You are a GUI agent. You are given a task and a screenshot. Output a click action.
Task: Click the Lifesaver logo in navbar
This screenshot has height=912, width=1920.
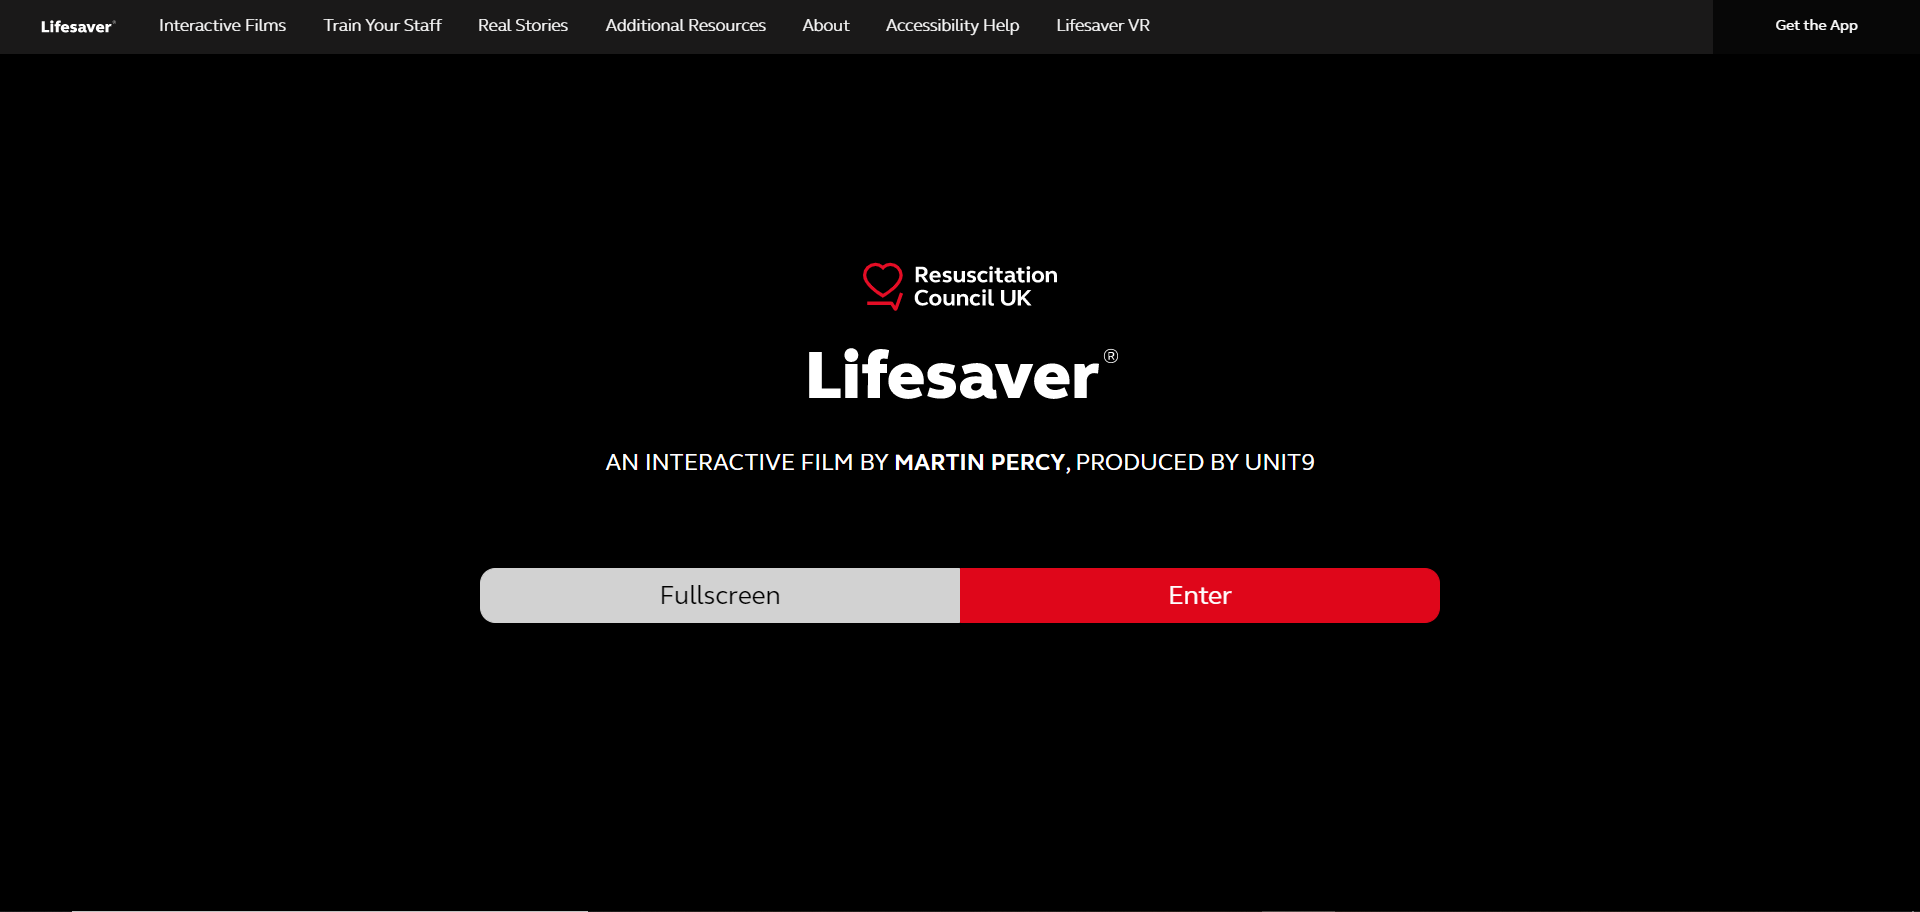pyautogui.click(x=78, y=27)
